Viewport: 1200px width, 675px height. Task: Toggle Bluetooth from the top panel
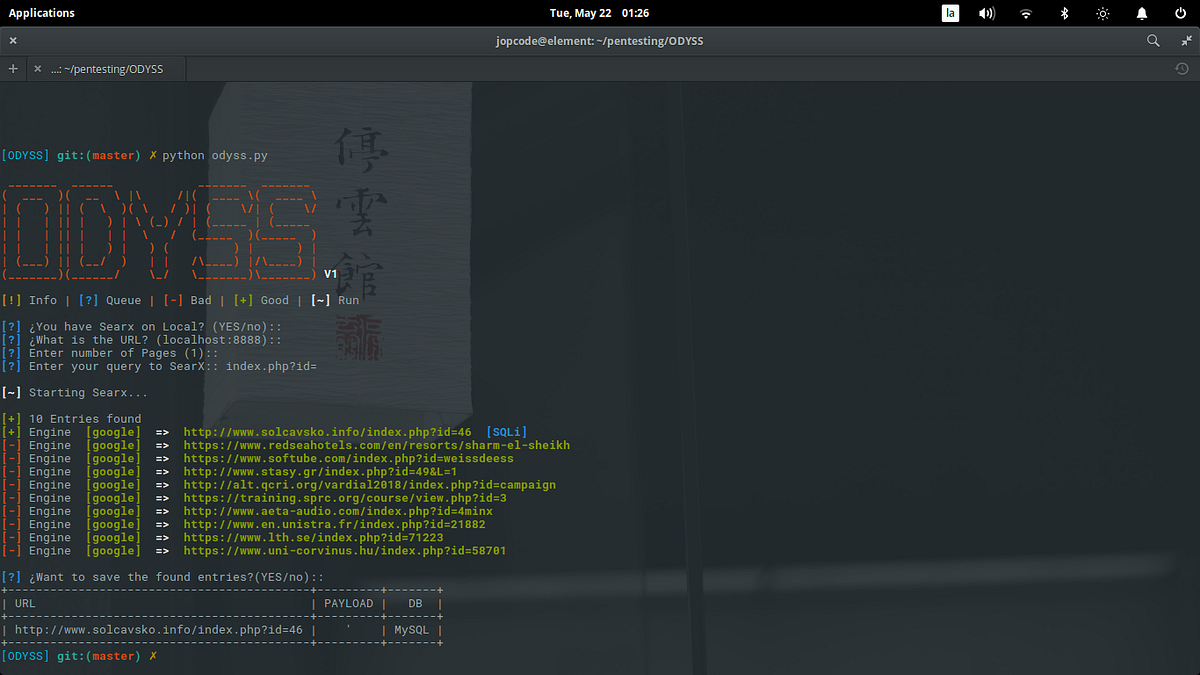(1063, 13)
